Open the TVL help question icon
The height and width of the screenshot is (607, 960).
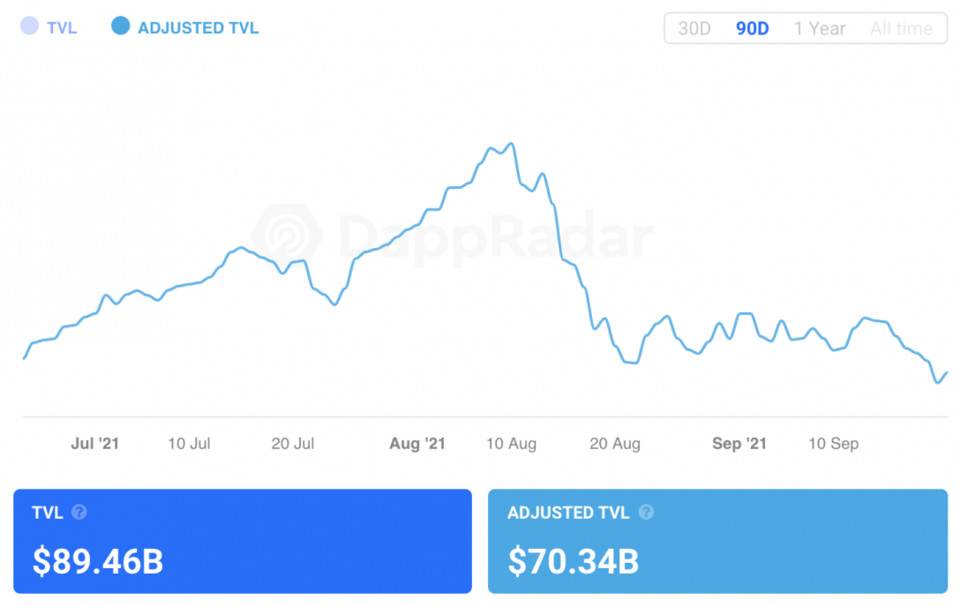[x=79, y=512]
